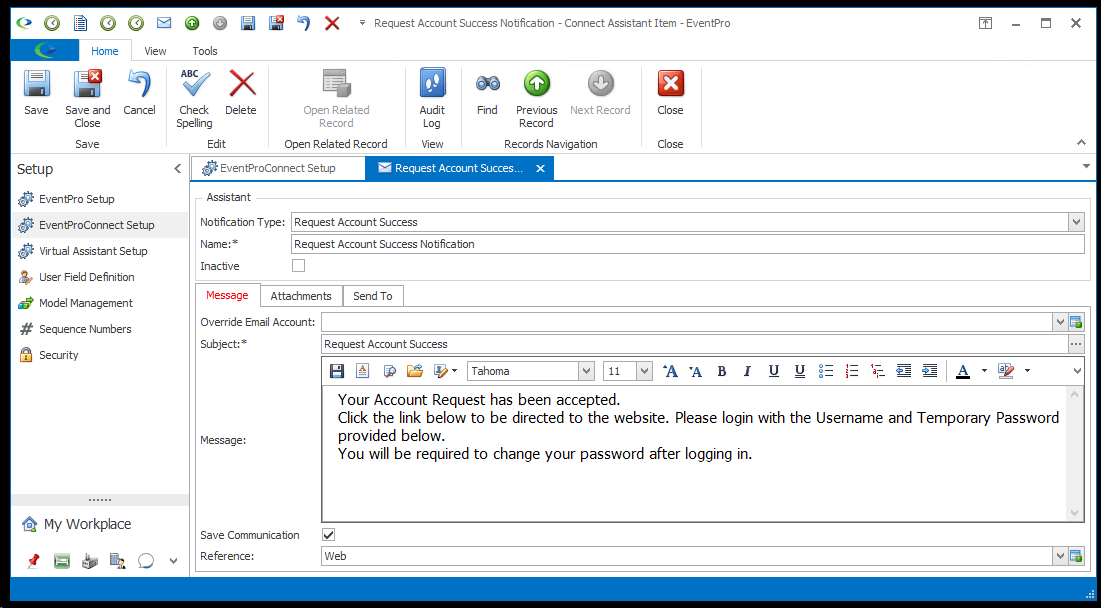Click the red pushpin icon in navigation footer
The width and height of the screenshot is (1101, 608).
pyautogui.click(x=33, y=560)
